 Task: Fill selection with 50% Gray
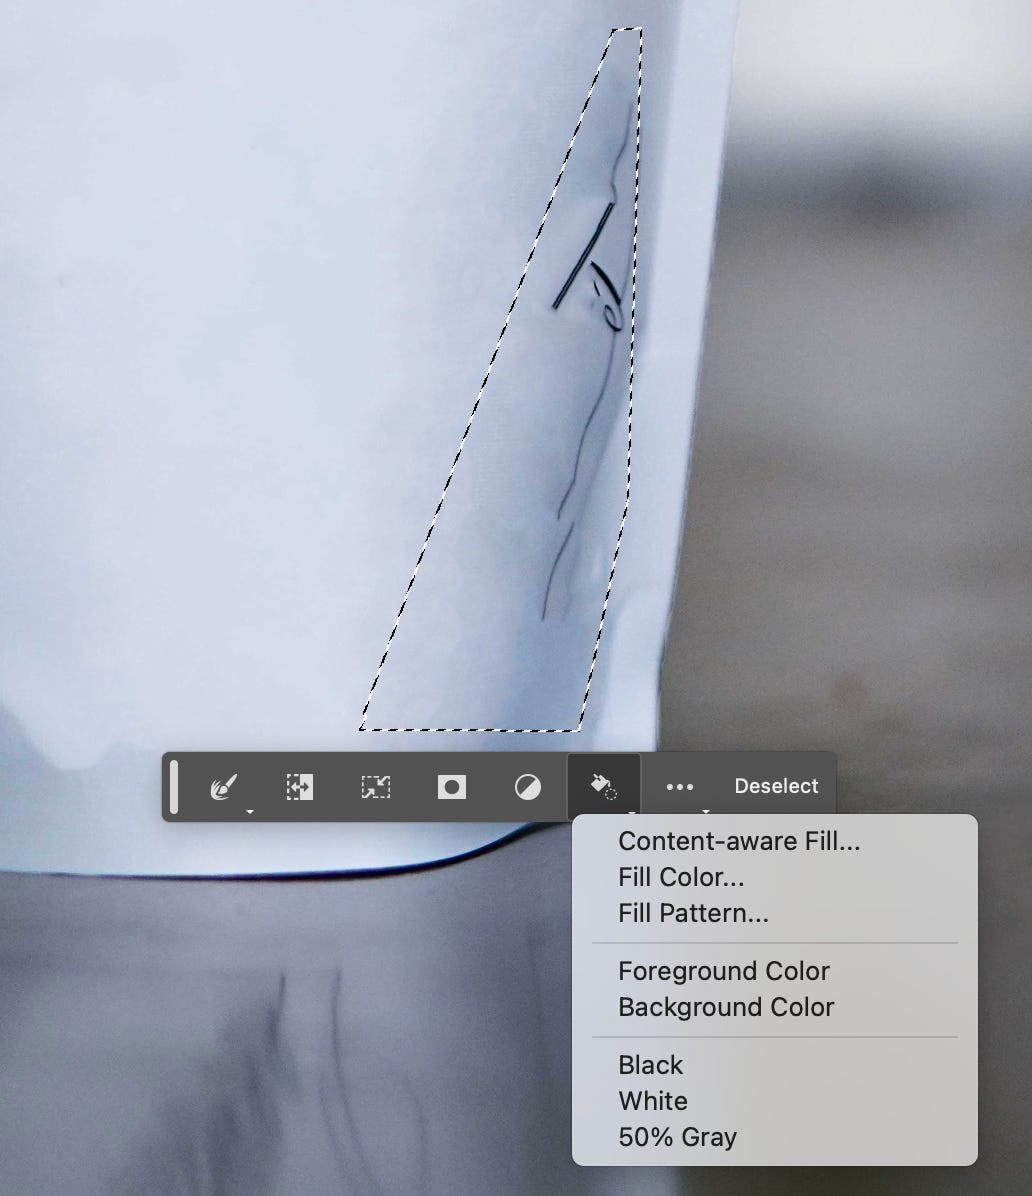[x=677, y=1137]
